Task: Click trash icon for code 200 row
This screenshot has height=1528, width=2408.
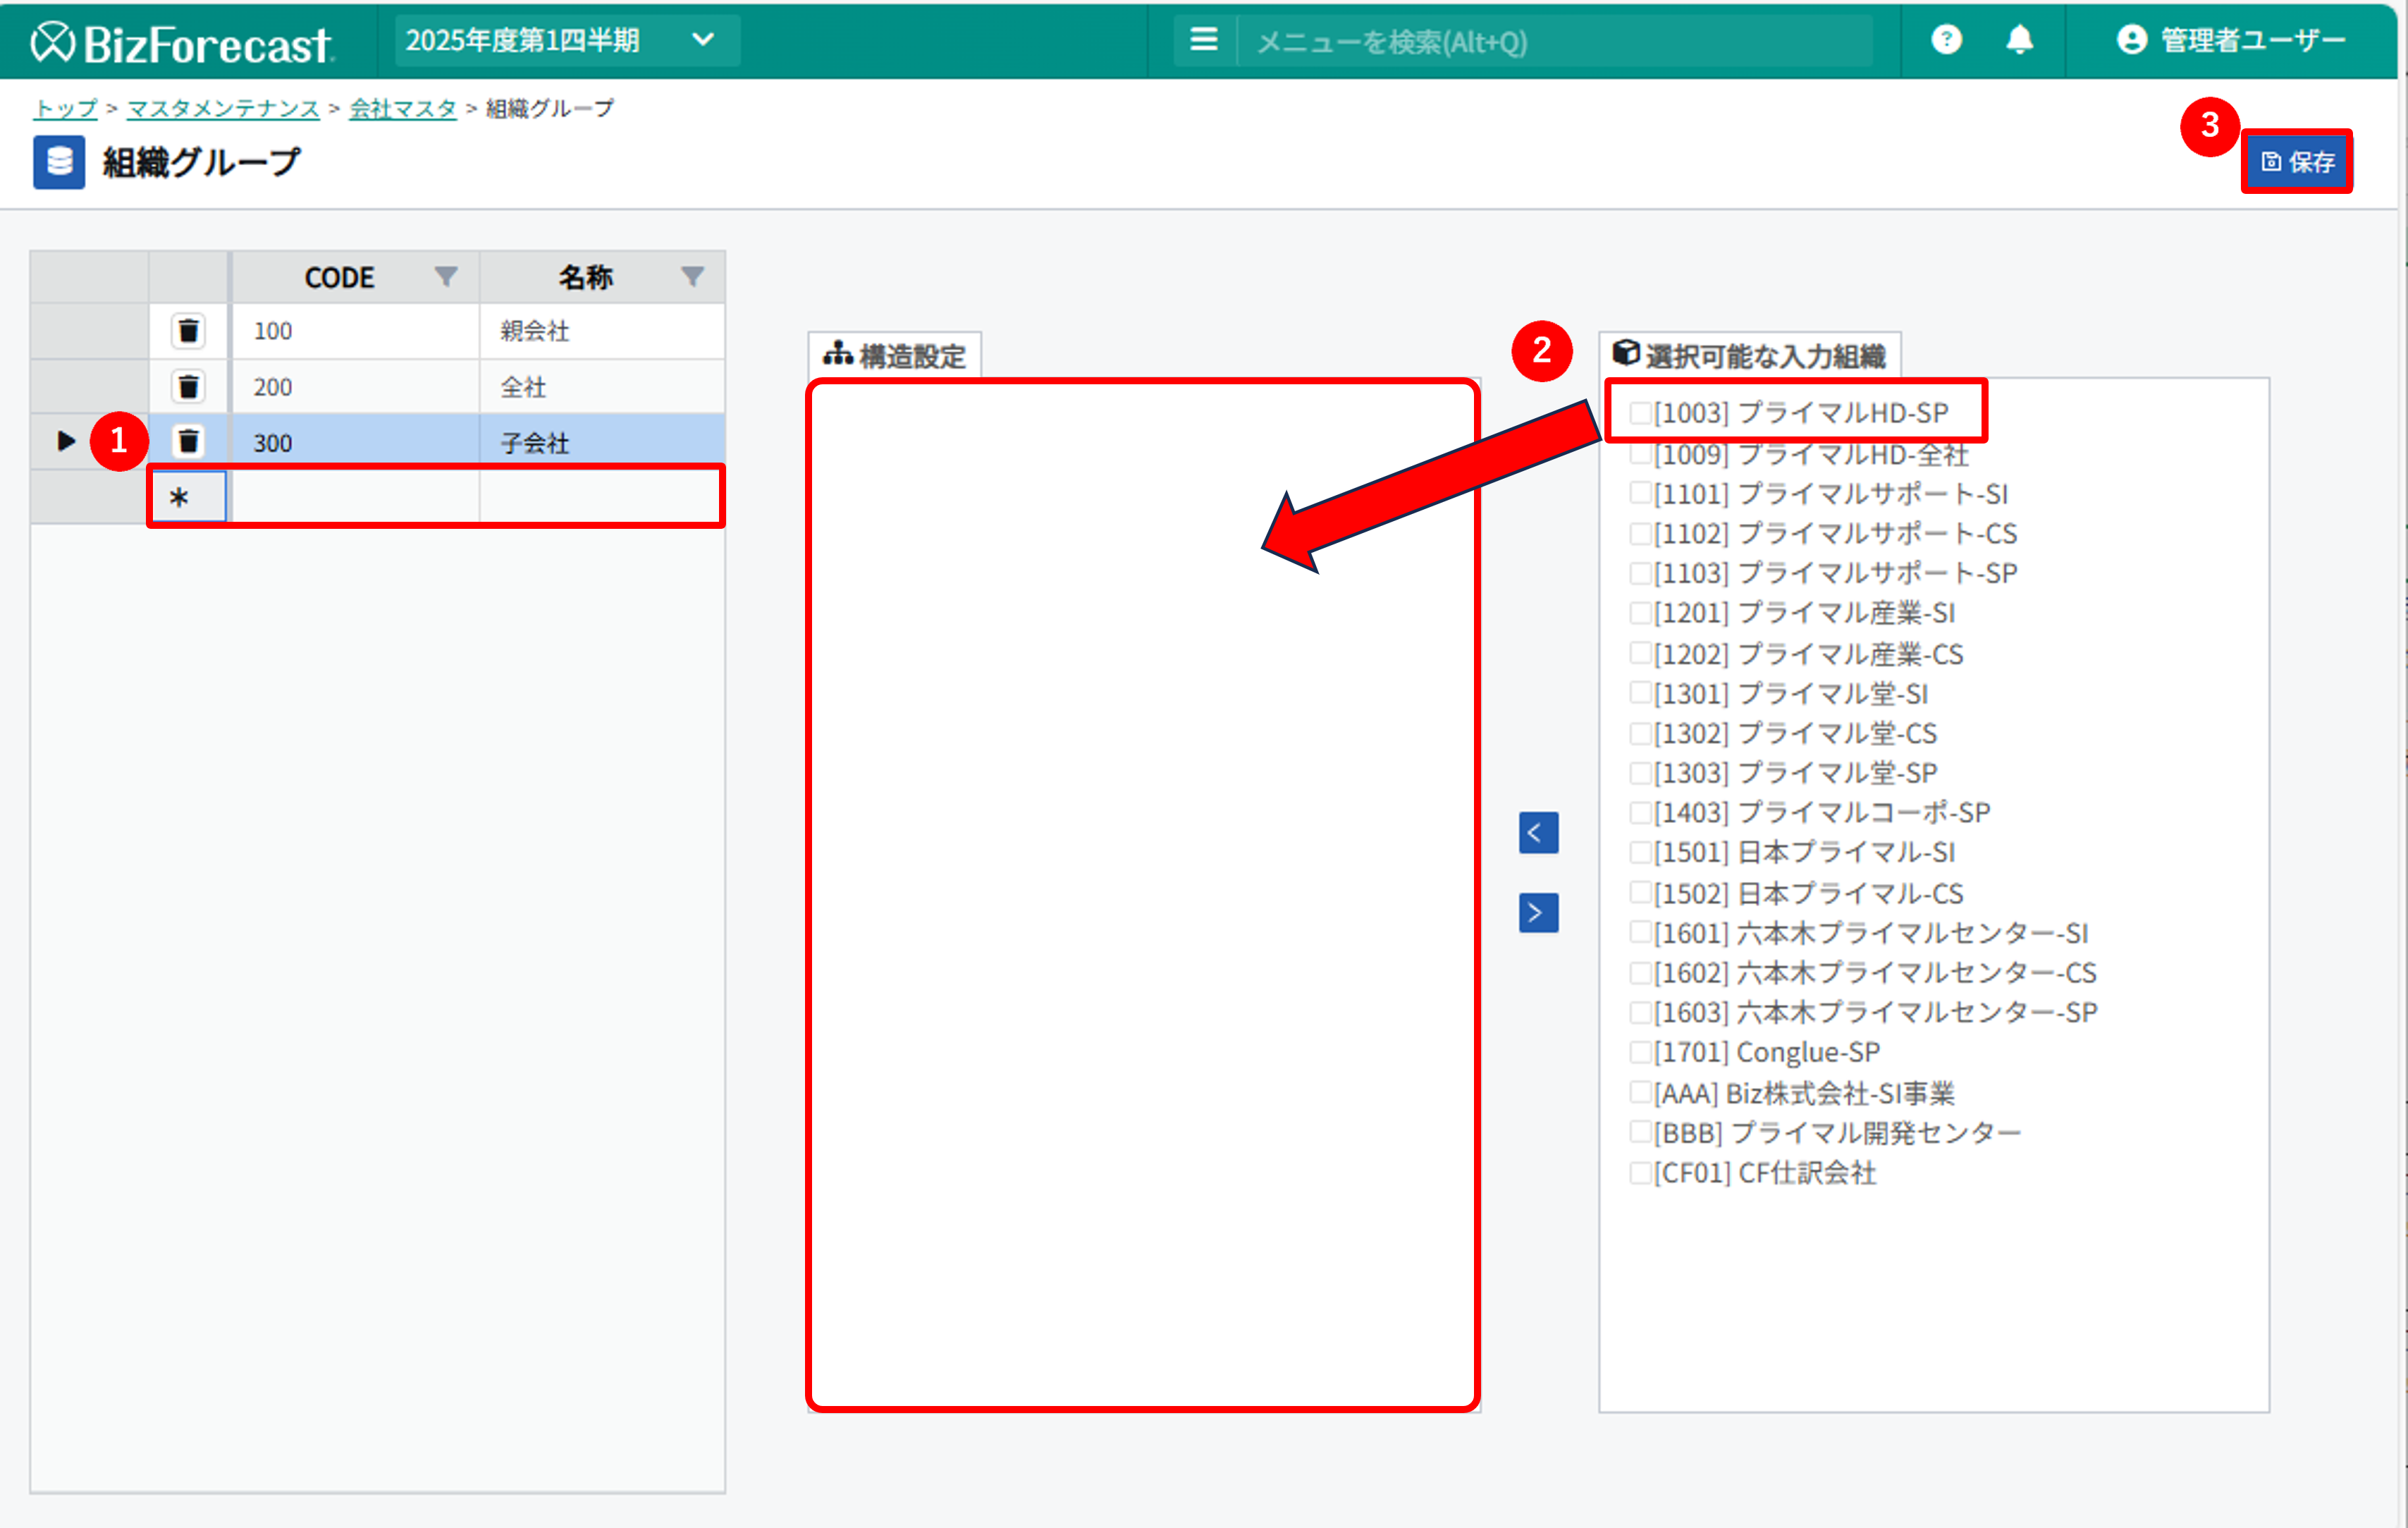Action: (188, 386)
